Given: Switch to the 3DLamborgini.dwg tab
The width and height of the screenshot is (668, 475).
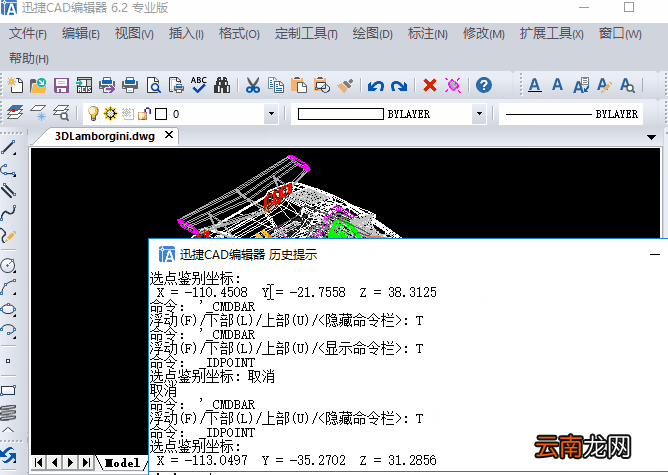Looking at the screenshot, I should tap(105, 136).
